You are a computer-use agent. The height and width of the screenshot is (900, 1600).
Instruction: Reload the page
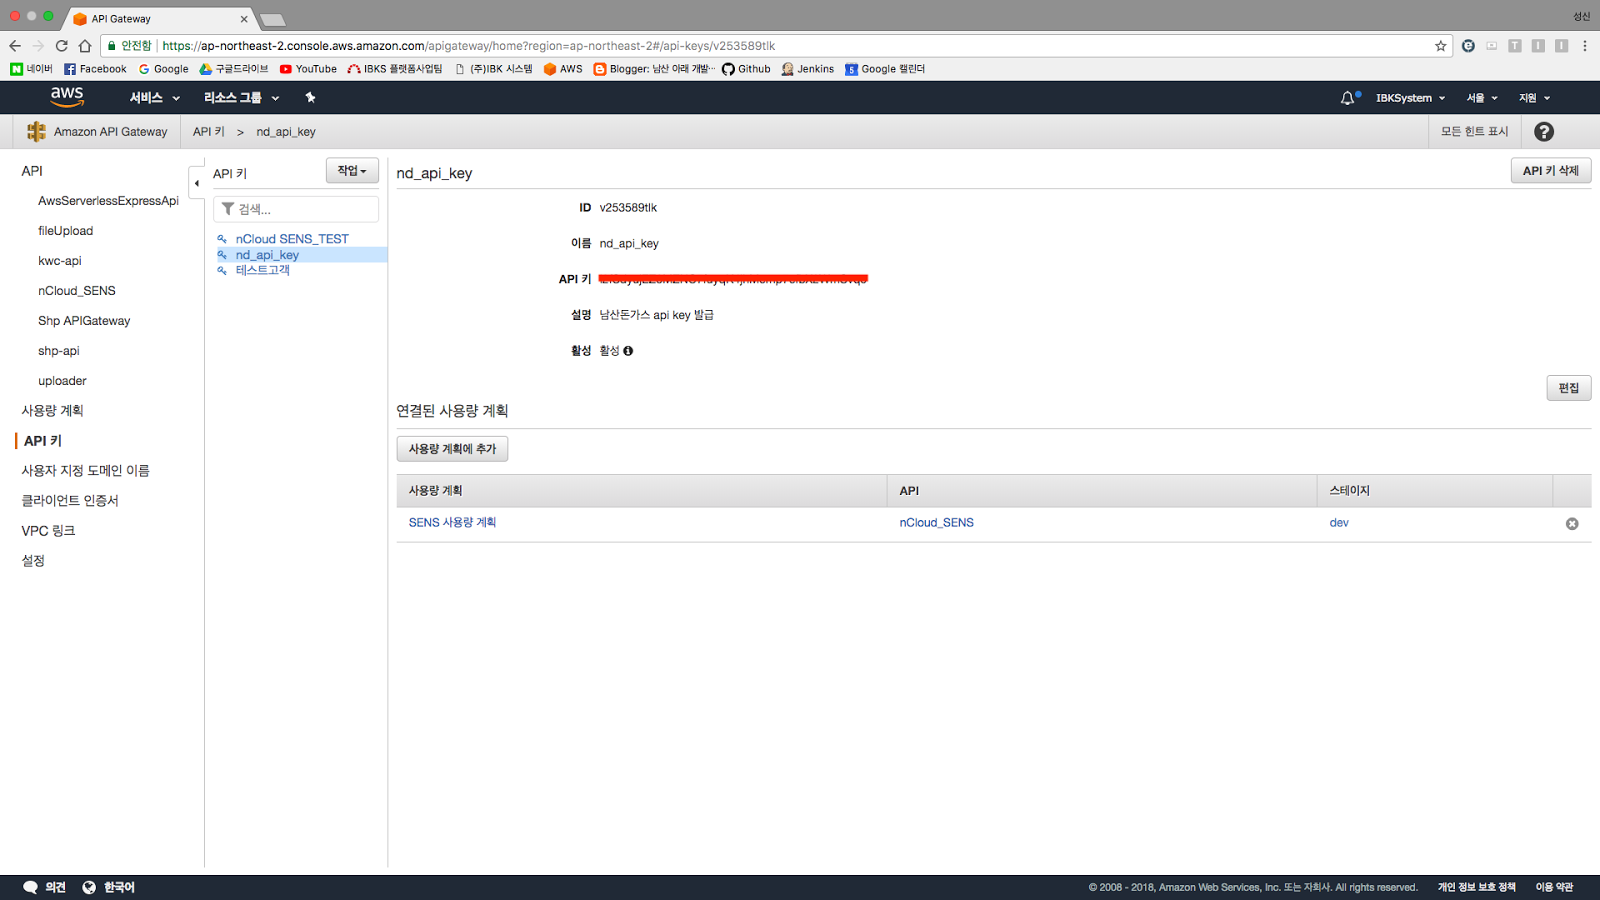coord(62,46)
